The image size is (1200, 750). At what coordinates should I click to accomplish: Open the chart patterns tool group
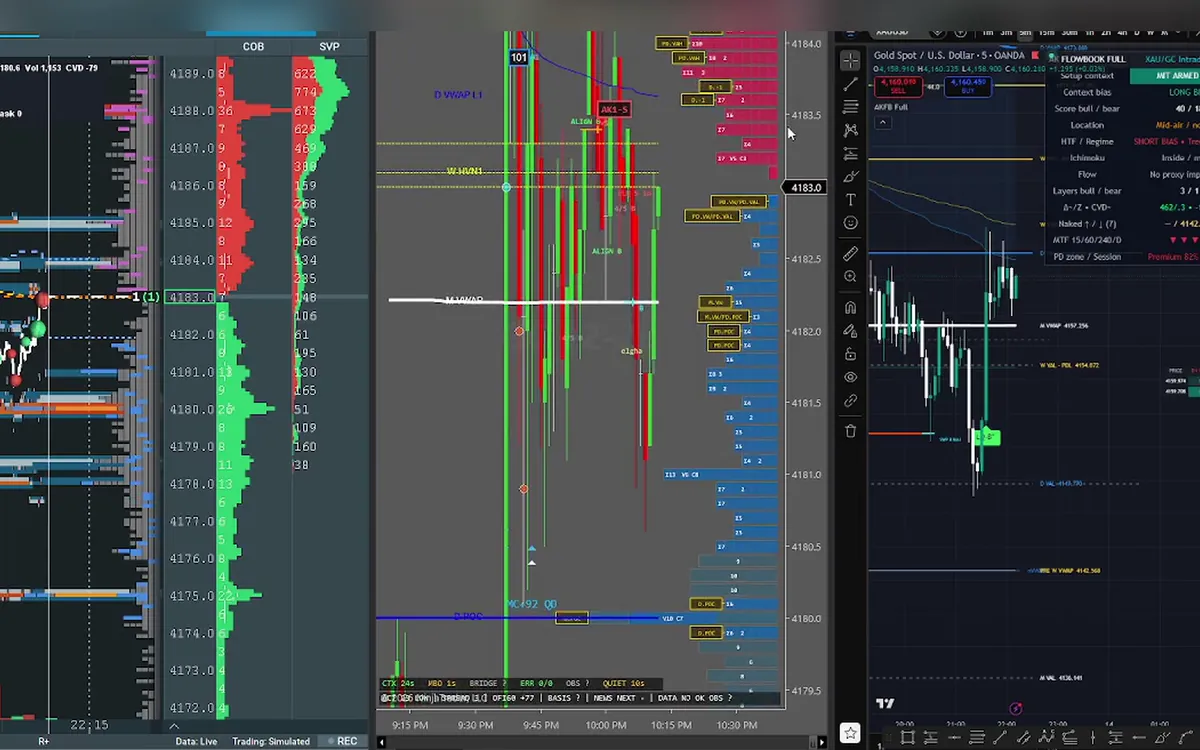(x=850, y=130)
